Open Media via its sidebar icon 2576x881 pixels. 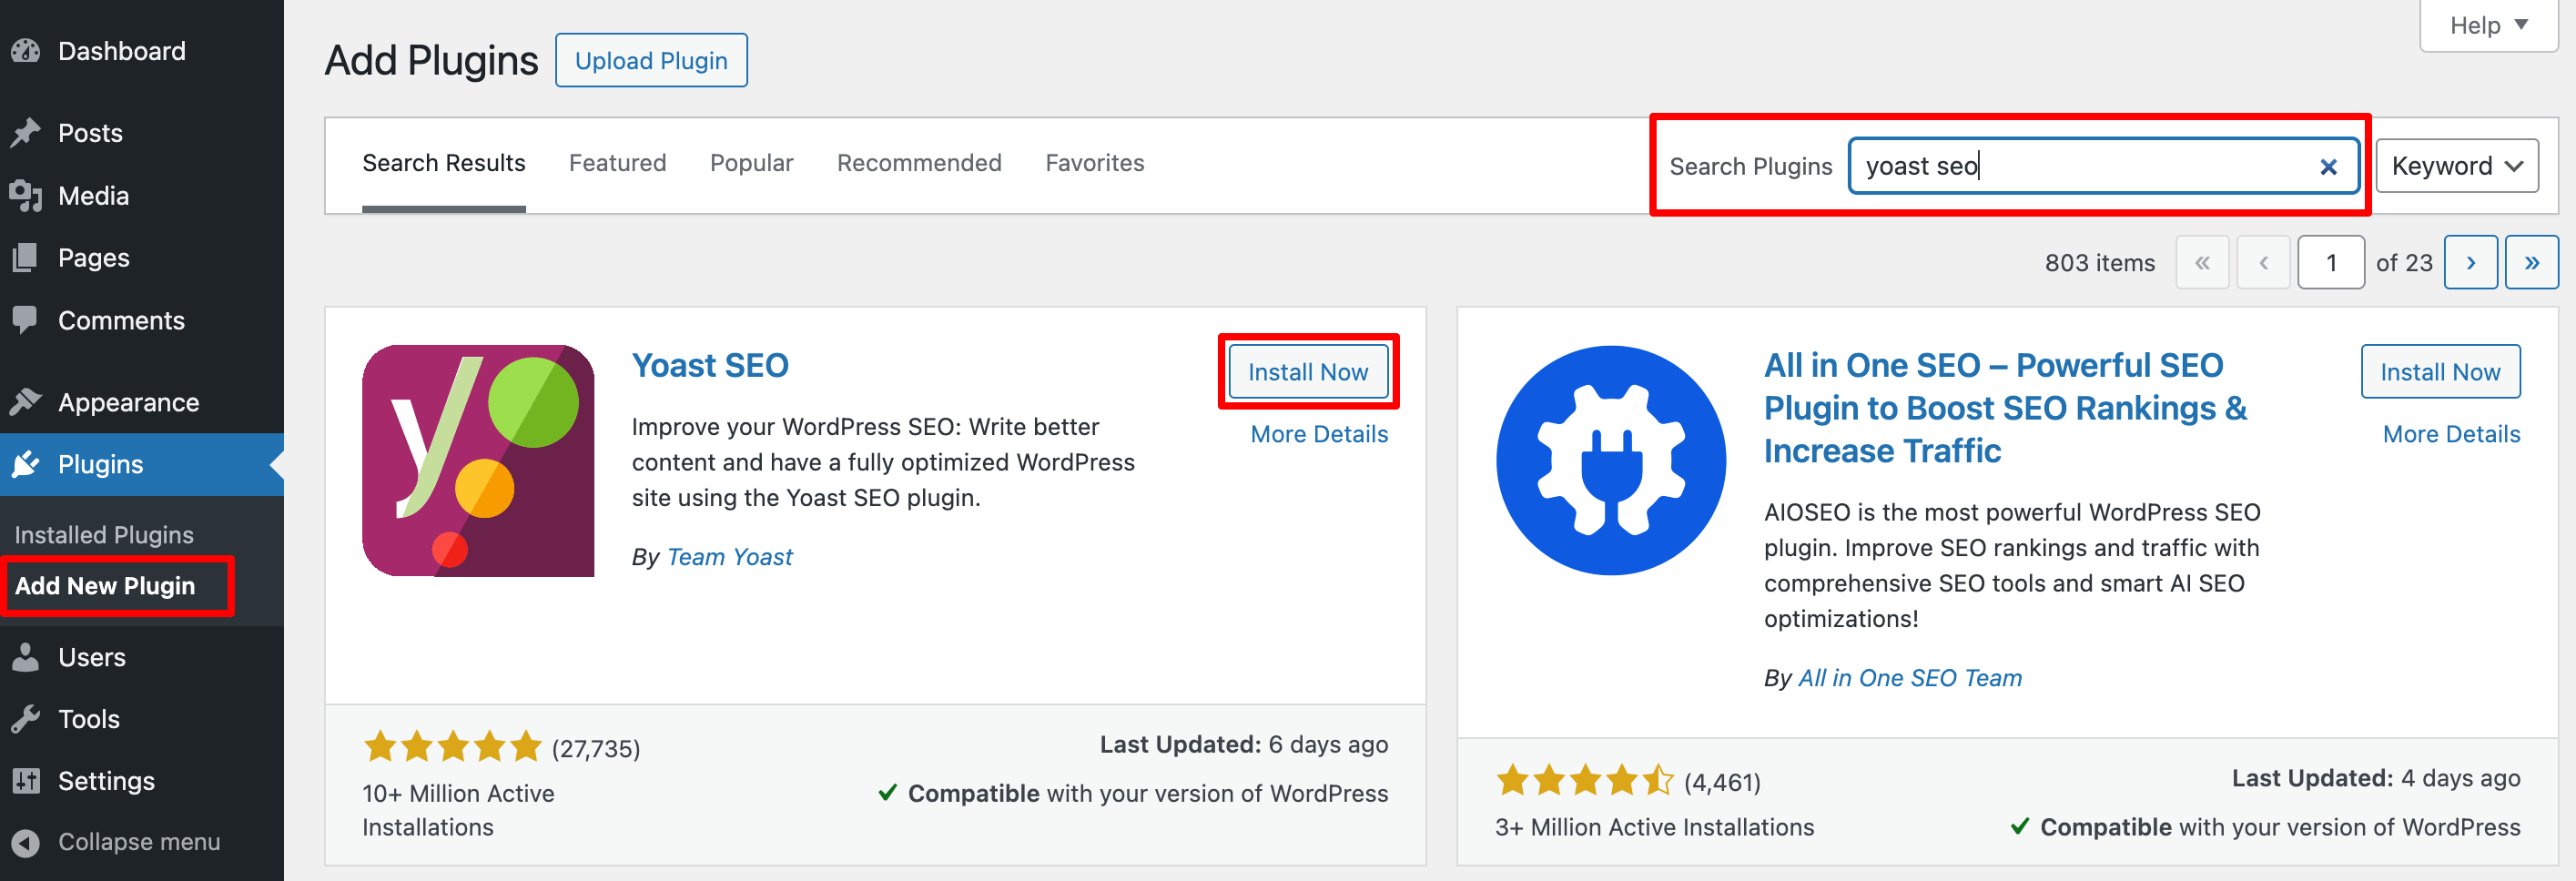(x=26, y=196)
